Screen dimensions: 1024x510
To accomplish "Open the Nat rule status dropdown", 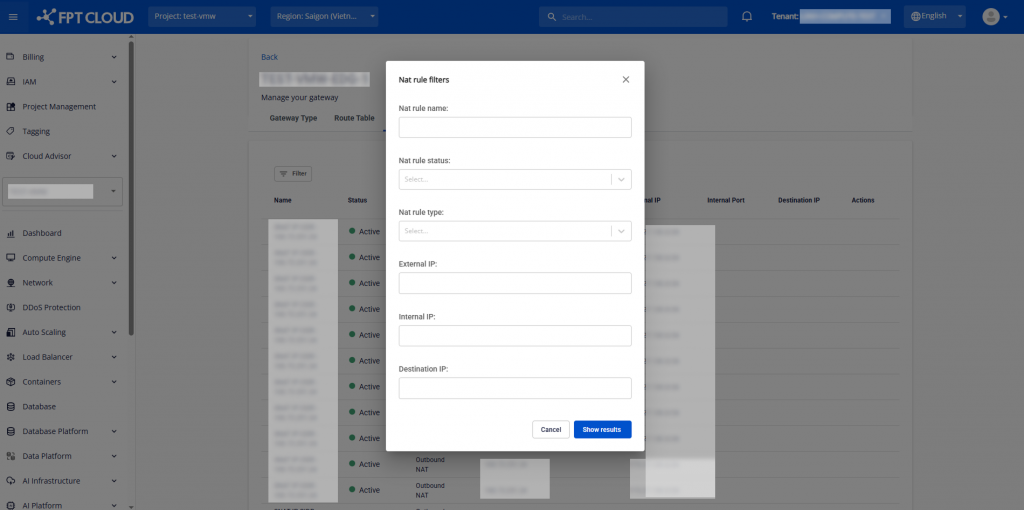I will [x=514, y=179].
